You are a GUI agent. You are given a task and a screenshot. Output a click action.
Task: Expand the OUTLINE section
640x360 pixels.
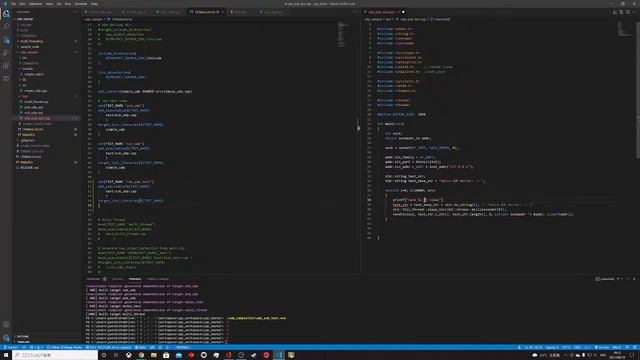click(x=23, y=336)
